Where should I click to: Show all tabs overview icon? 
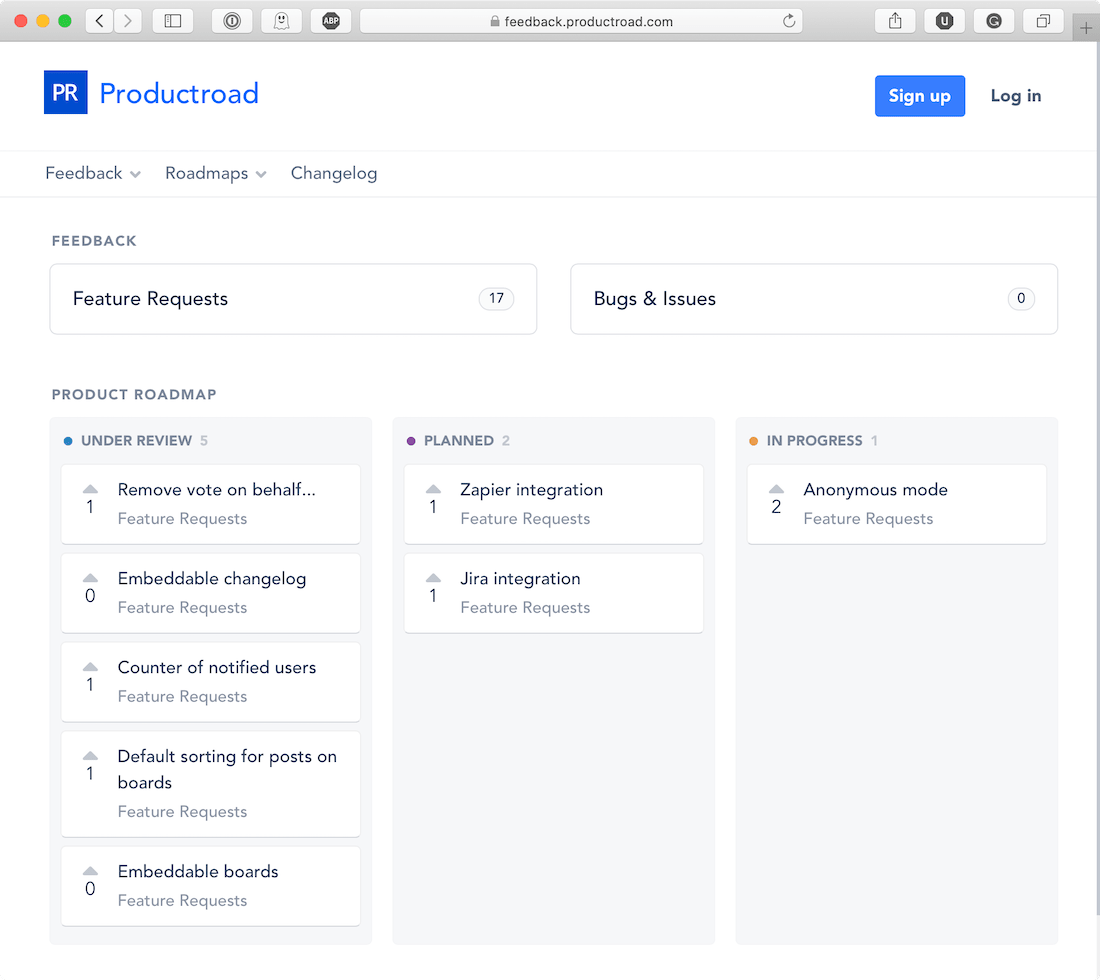(x=1043, y=21)
